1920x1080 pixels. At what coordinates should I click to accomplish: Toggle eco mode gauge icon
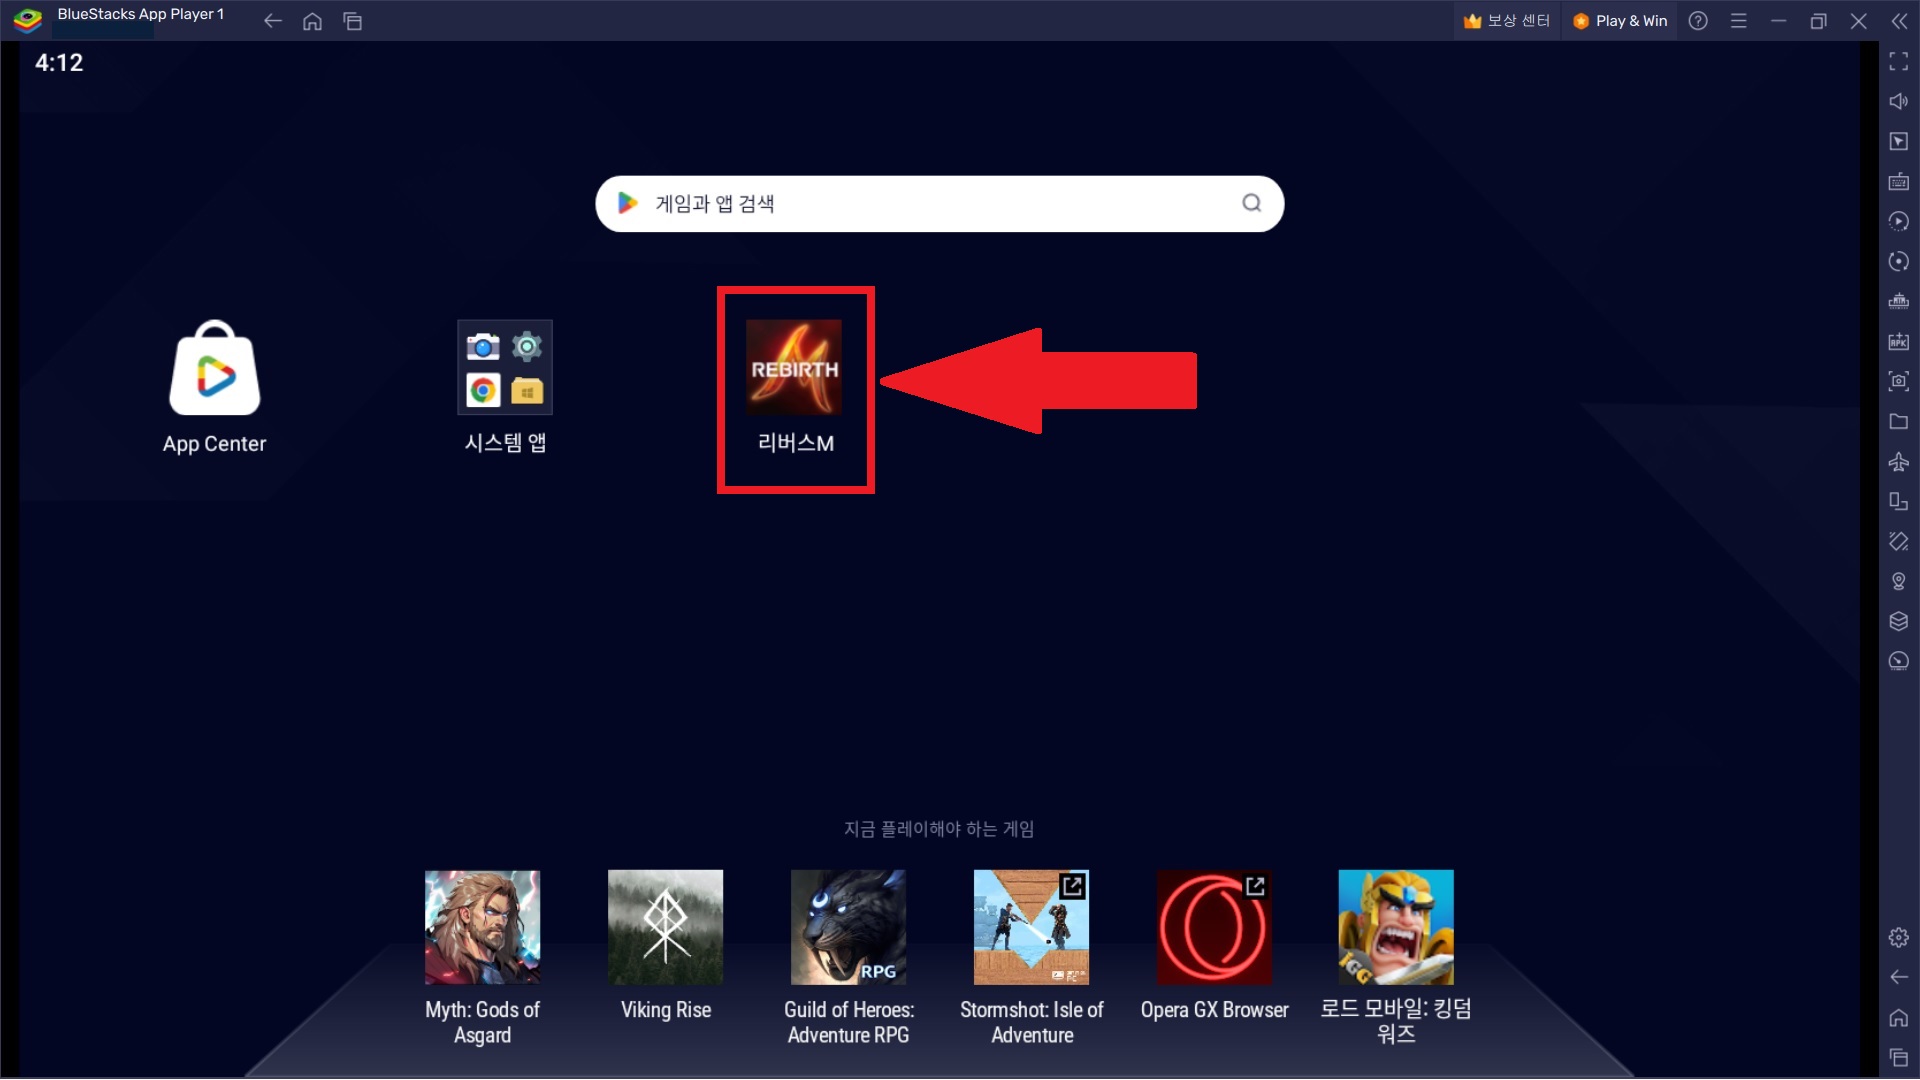(x=1899, y=662)
